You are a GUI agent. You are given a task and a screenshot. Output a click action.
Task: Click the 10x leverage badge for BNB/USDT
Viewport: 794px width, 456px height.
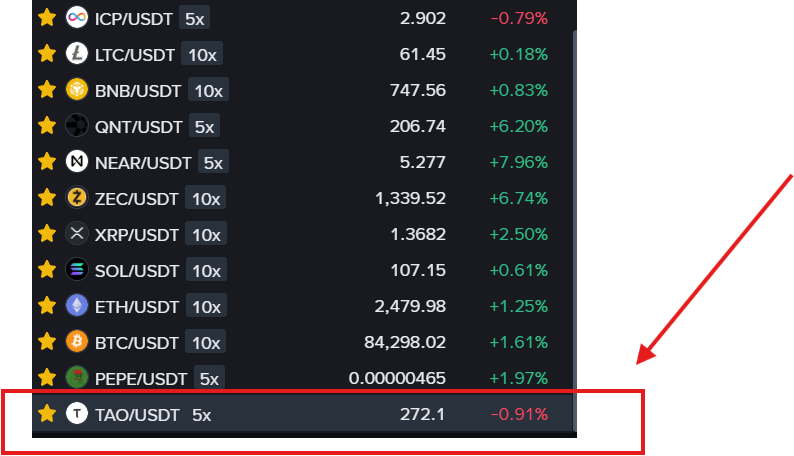[209, 91]
